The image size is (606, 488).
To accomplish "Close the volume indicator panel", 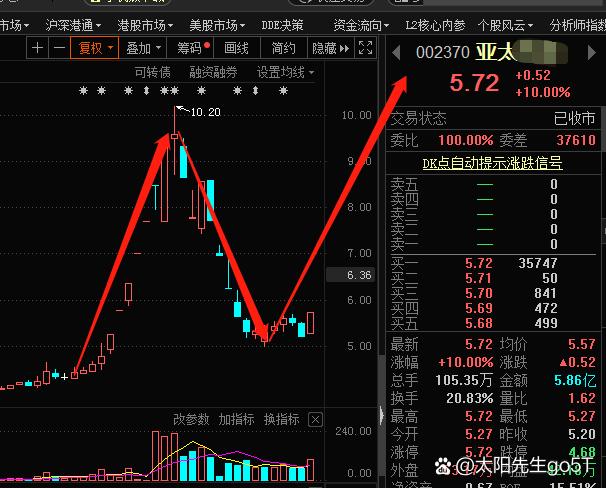I will click(x=315, y=419).
